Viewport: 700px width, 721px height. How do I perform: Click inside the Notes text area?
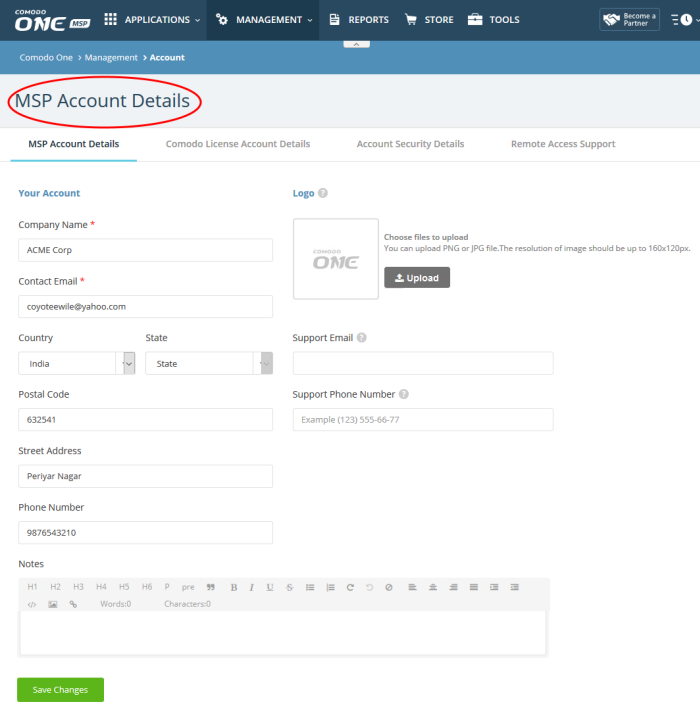tap(283, 633)
